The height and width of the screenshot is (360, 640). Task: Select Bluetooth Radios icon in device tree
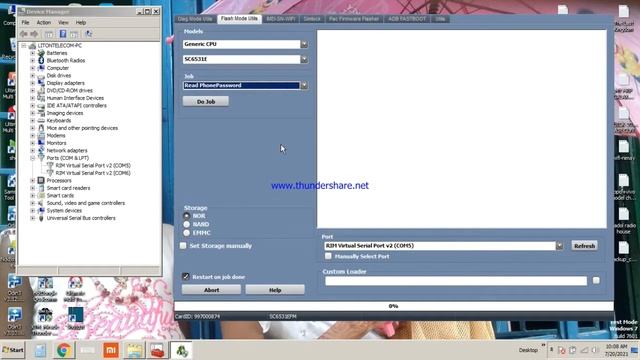tap(41, 60)
